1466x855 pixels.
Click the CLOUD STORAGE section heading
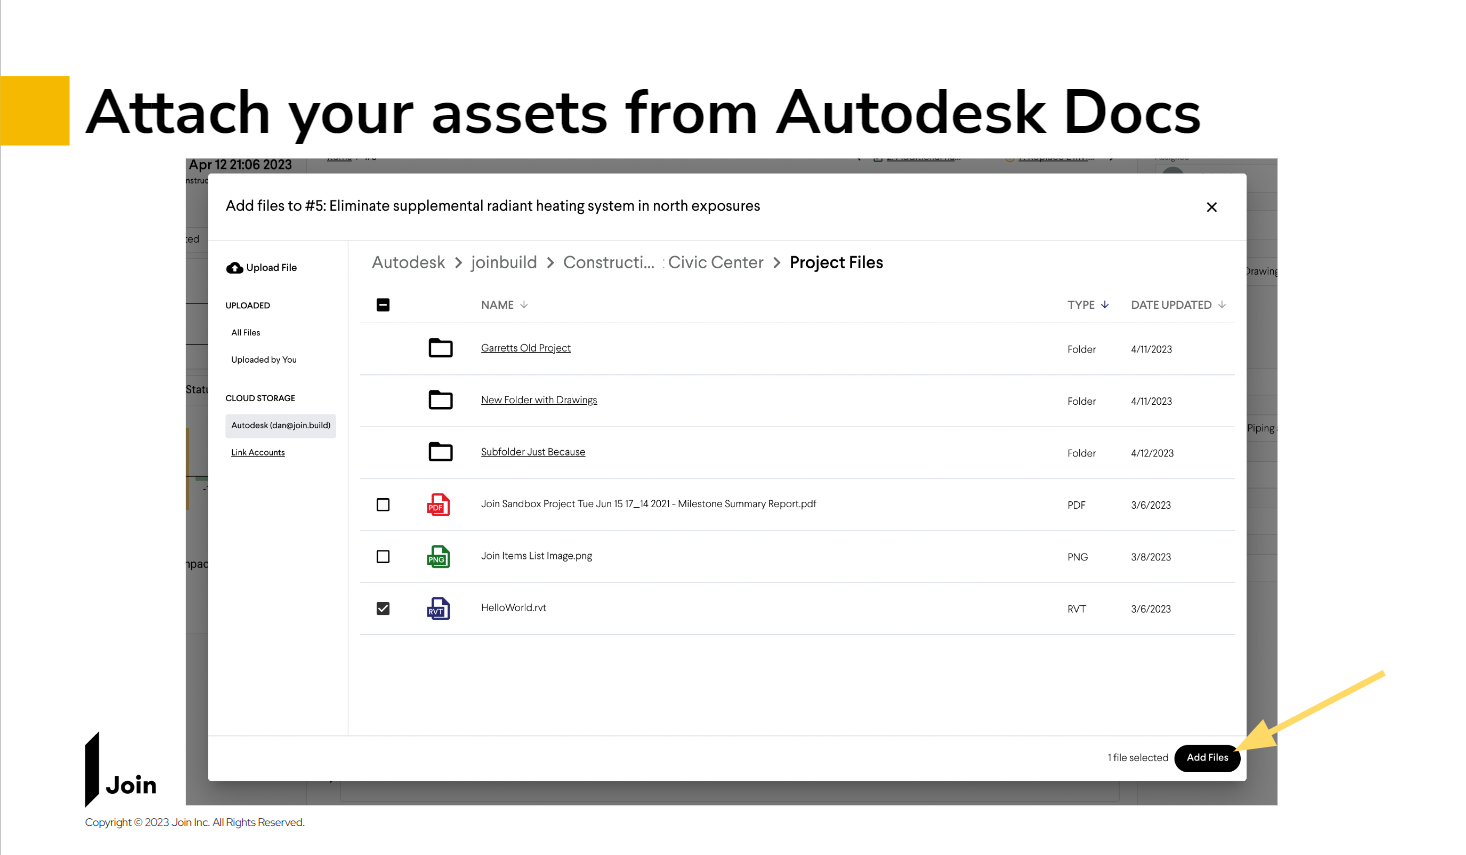(x=260, y=398)
